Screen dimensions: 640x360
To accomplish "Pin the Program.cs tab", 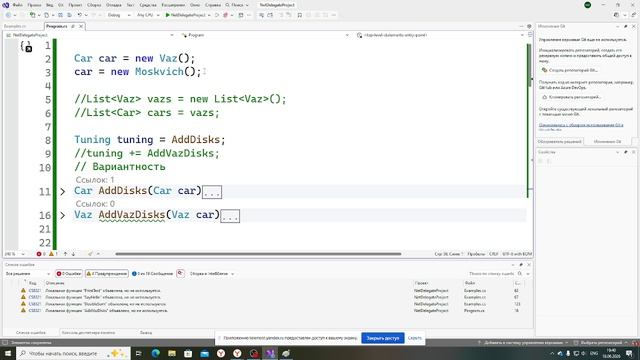I will click(x=73, y=26).
